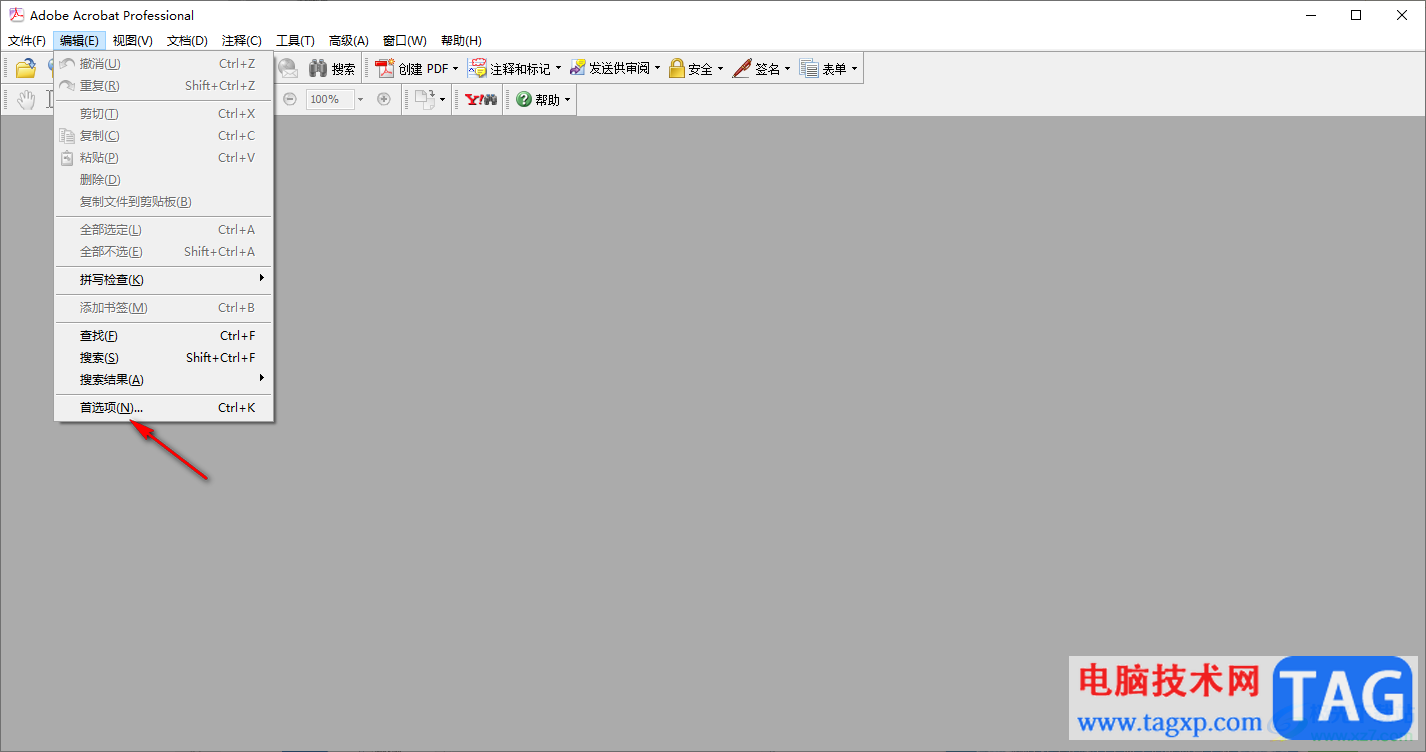Open Comment and Markup dropdown arrow
1426x752 pixels.
[558, 69]
